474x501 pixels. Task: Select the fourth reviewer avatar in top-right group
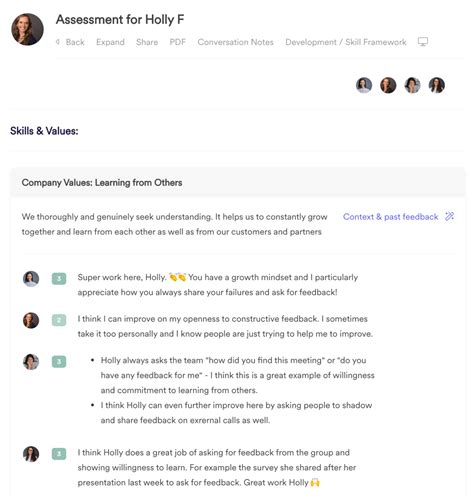[437, 85]
